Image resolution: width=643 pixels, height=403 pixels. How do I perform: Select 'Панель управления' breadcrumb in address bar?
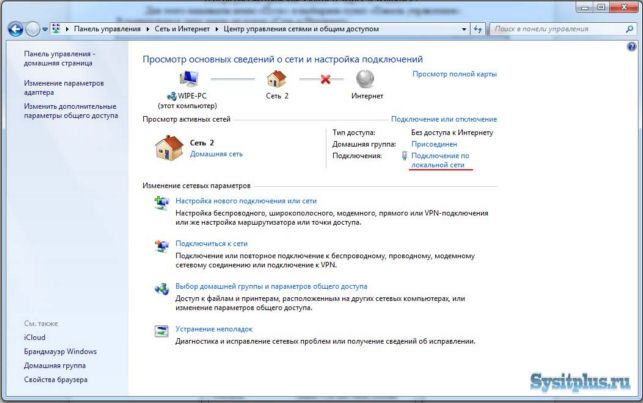(x=107, y=29)
